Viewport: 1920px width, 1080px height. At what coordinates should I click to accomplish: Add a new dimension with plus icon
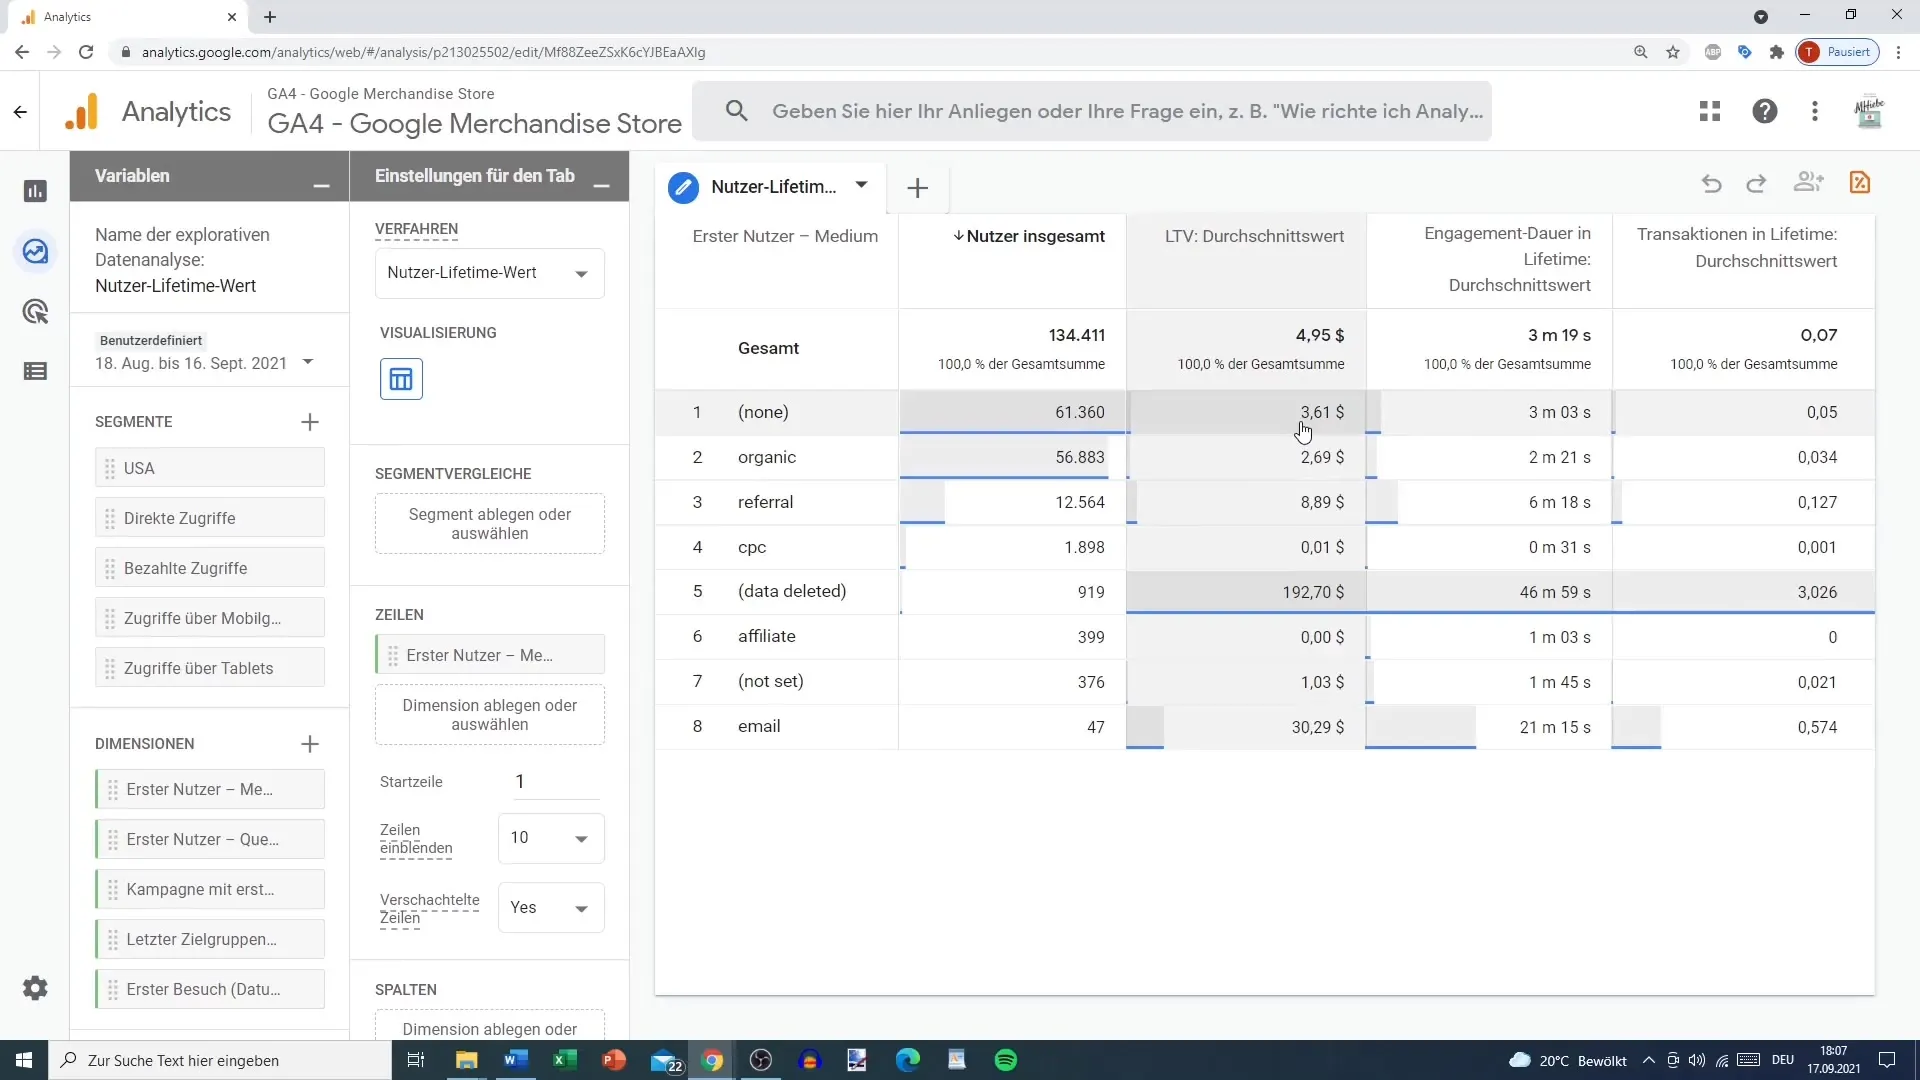click(310, 744)
